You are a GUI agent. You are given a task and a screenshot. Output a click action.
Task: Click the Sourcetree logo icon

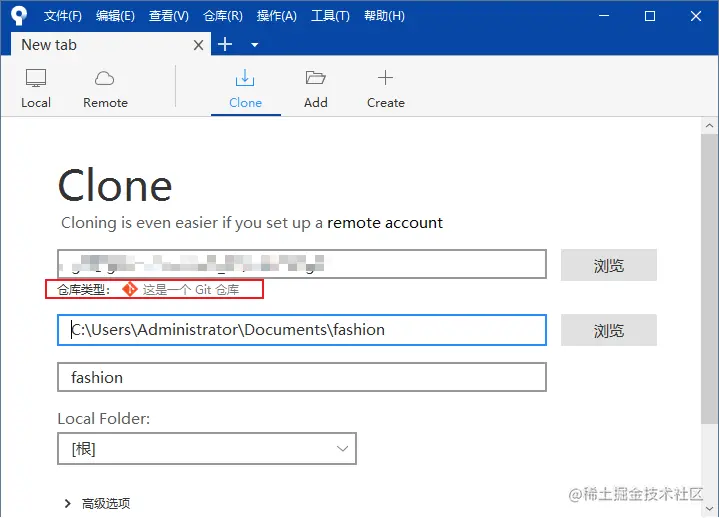point(18,16)
